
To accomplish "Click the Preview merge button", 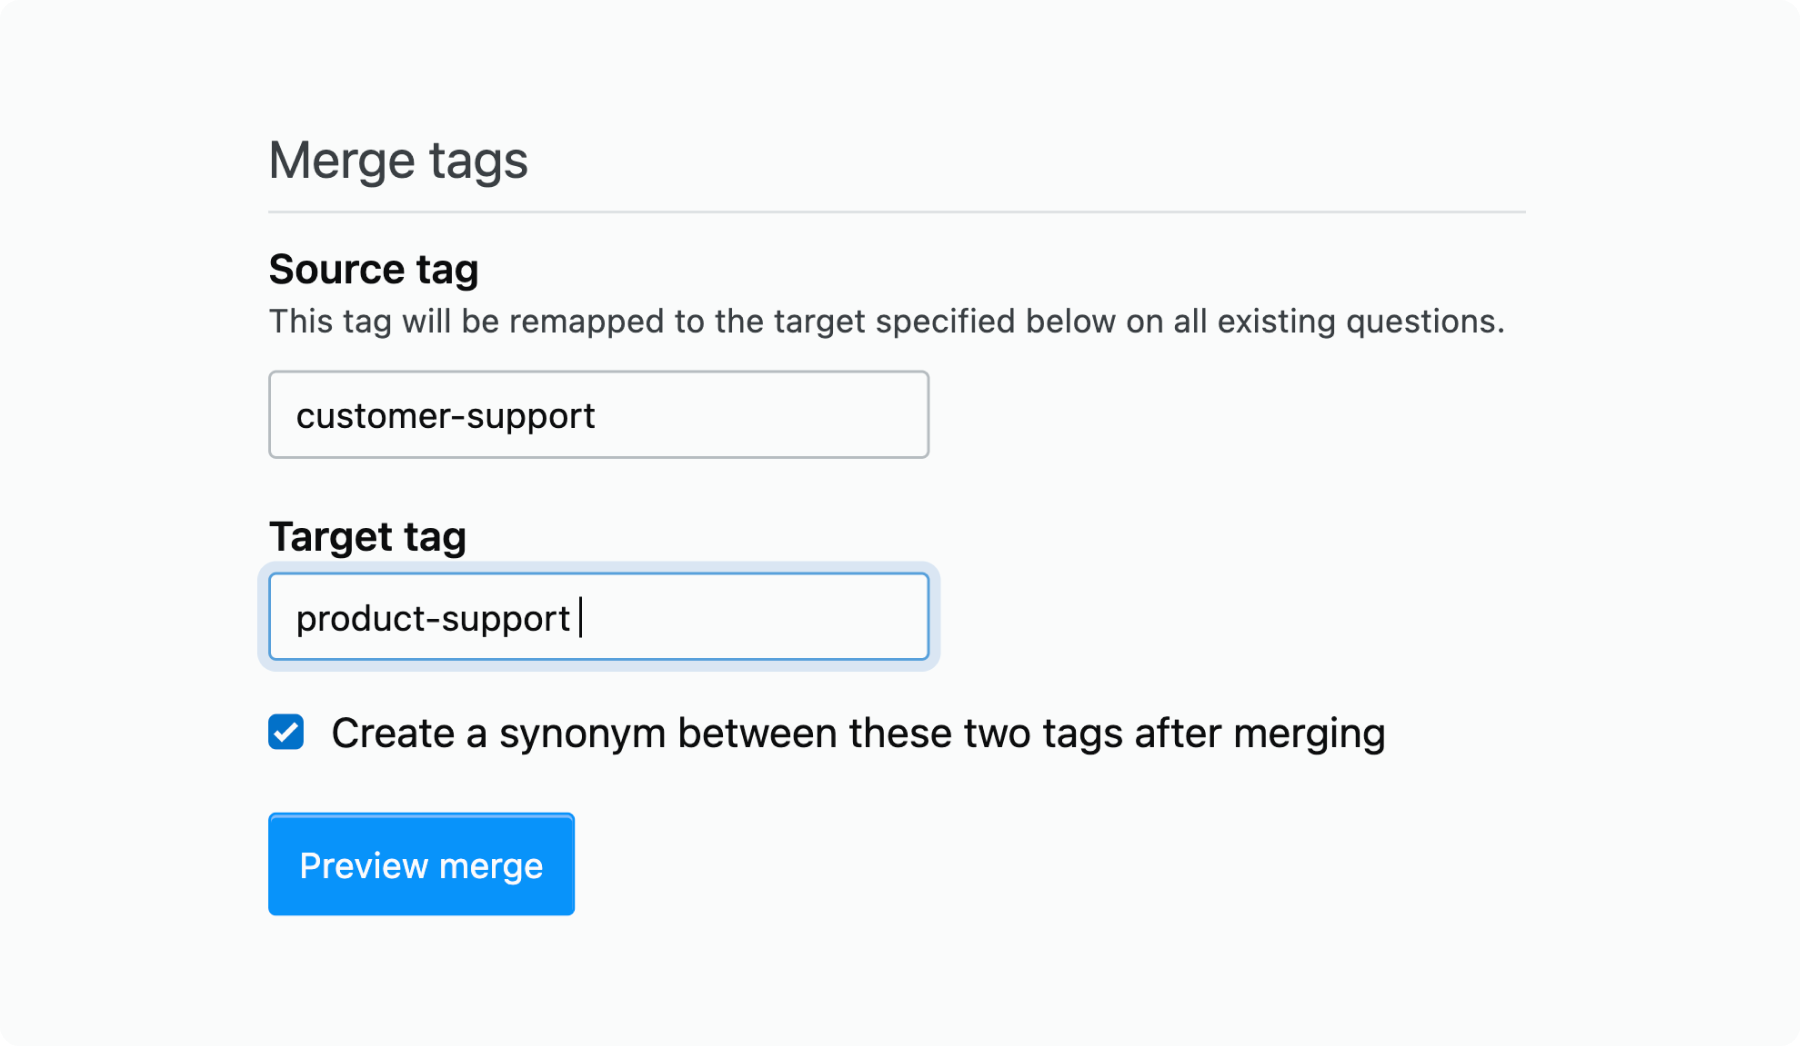I will click(x=421, y=864).
